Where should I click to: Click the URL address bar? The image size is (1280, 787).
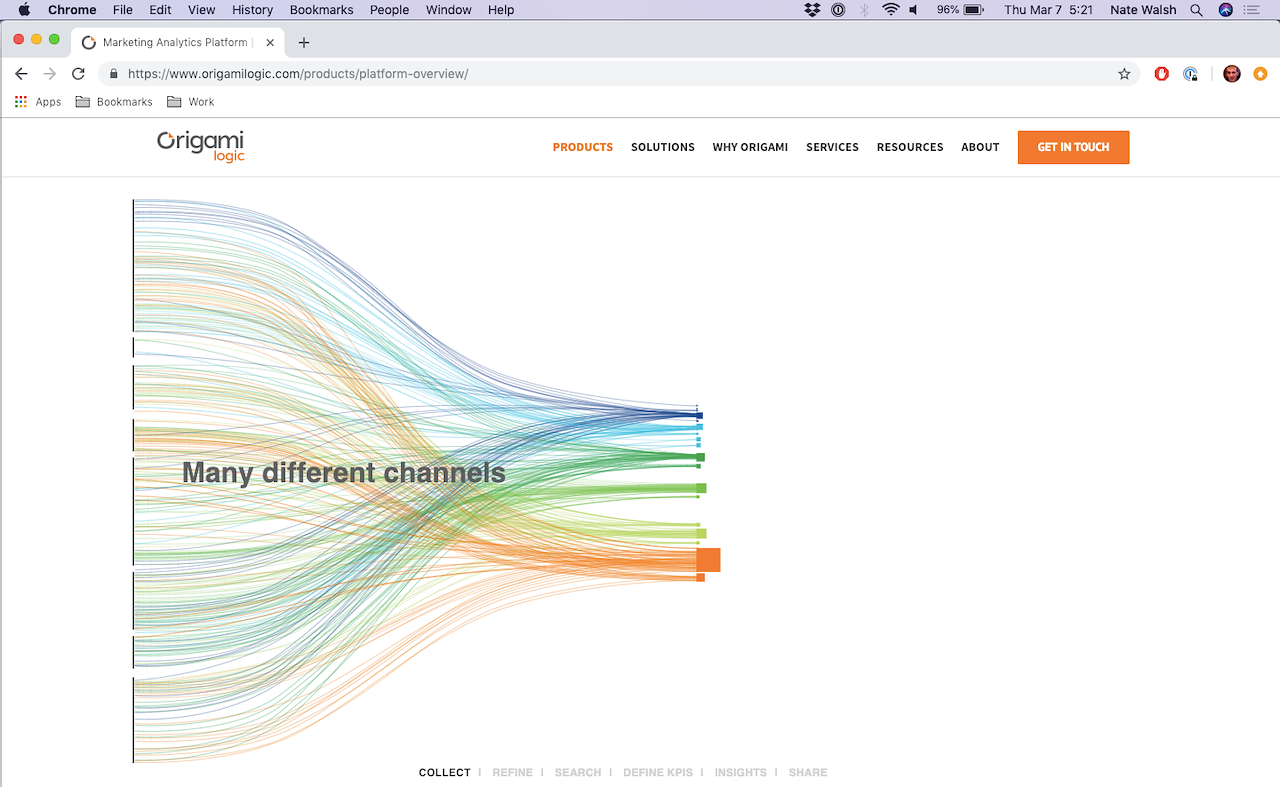point(620,74)
